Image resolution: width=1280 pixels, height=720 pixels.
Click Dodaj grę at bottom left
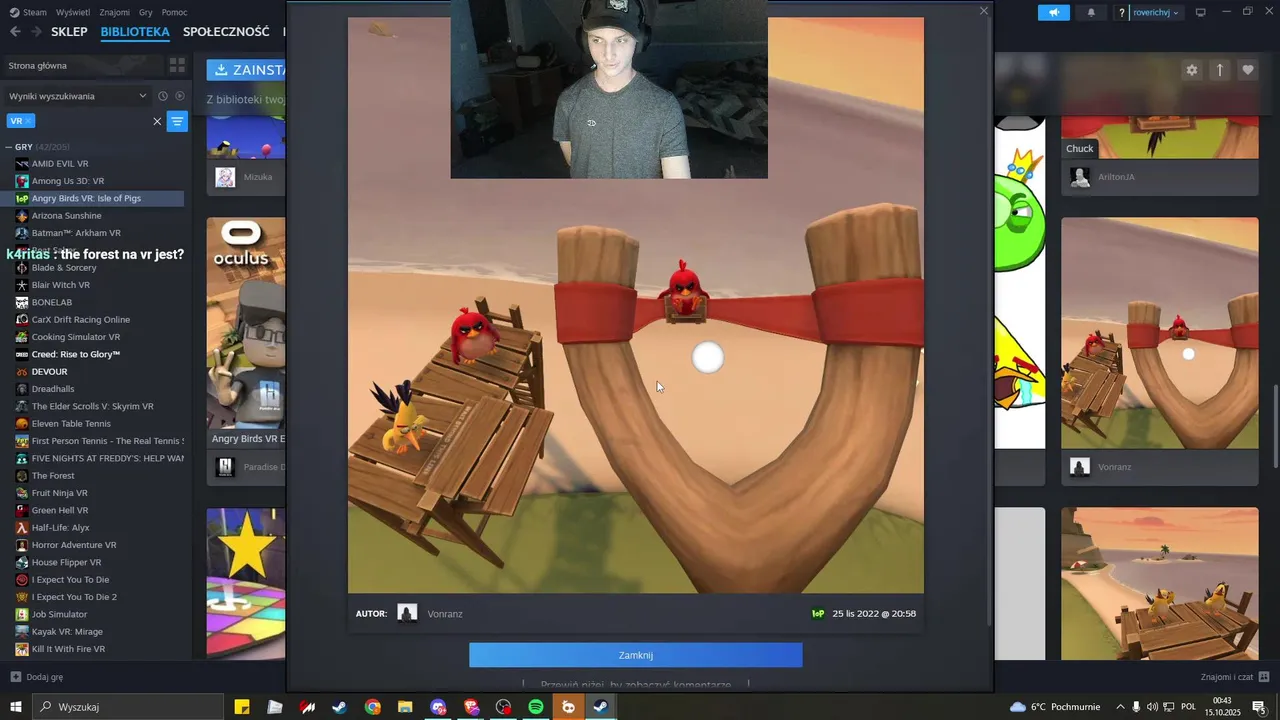37,677
